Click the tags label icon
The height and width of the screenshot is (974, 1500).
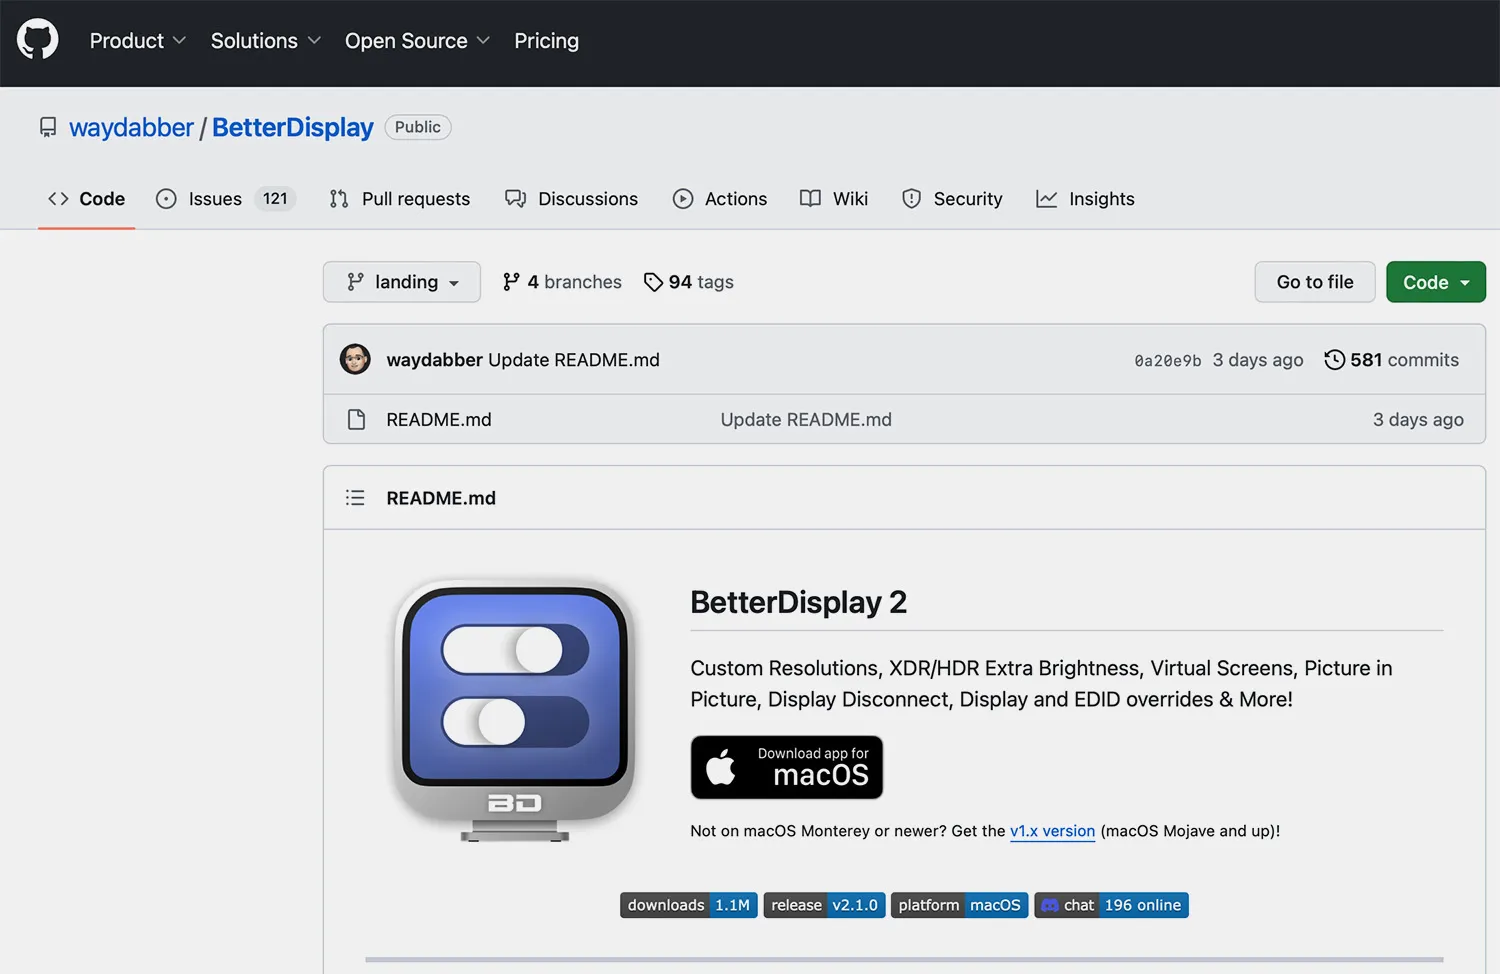click(x=653, y=282)
